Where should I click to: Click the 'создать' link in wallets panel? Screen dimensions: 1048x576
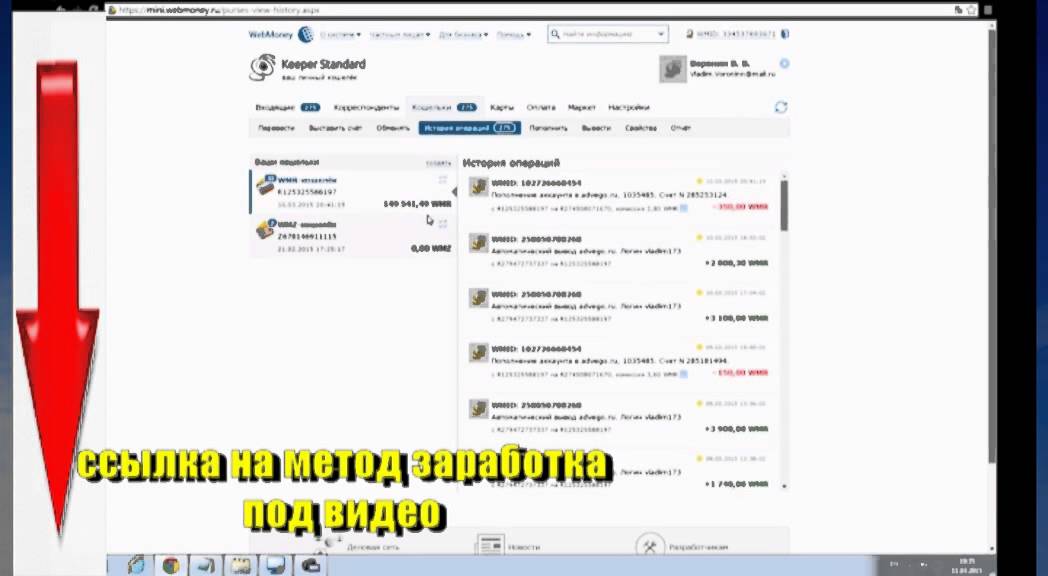pyautogui.click(x=438, y=163)
